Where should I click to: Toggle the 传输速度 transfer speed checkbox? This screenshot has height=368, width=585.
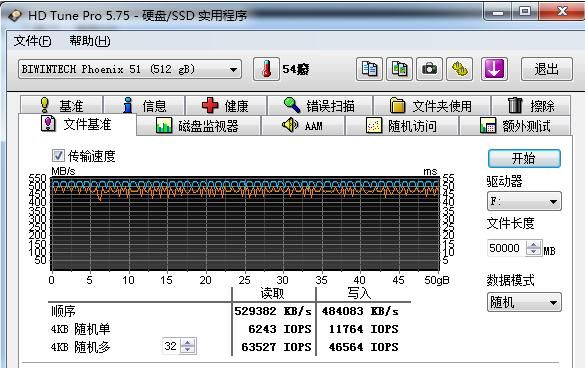pos(58,156)
